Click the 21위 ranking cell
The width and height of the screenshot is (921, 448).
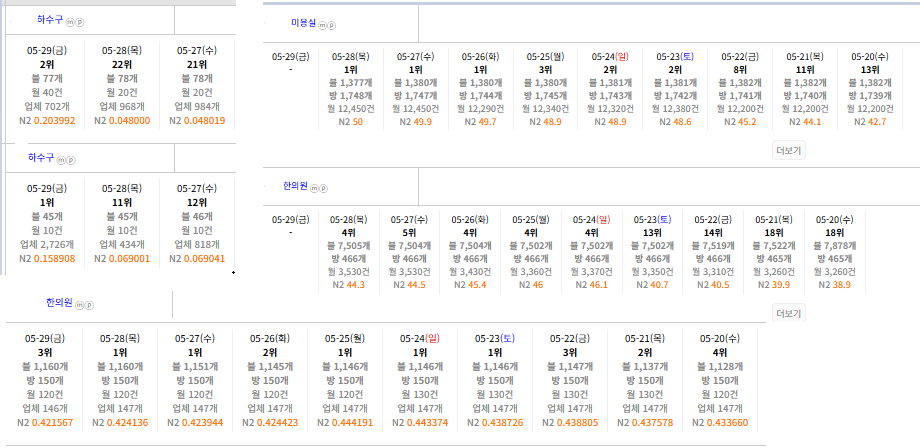[x=197, y=65]
